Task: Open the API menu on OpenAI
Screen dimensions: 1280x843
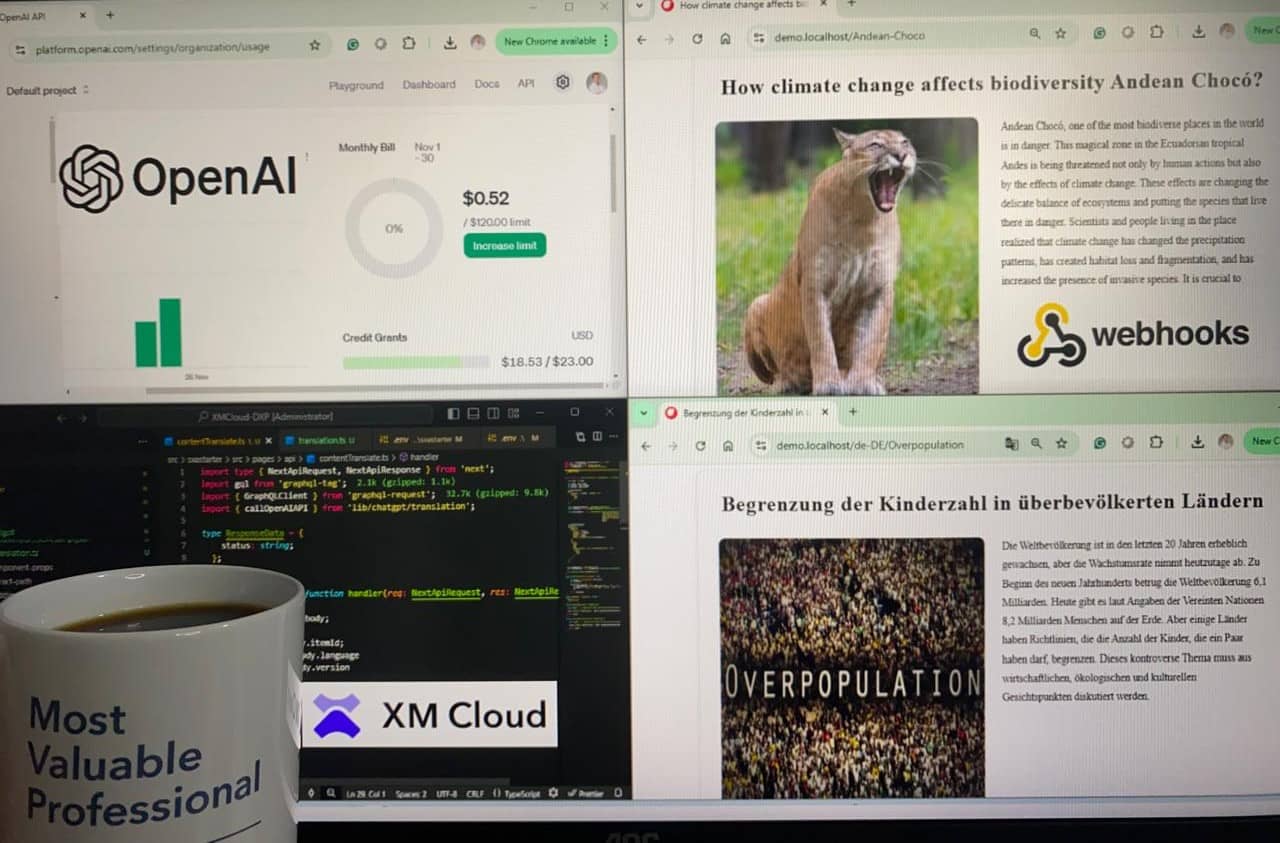Action: (526, 84)
